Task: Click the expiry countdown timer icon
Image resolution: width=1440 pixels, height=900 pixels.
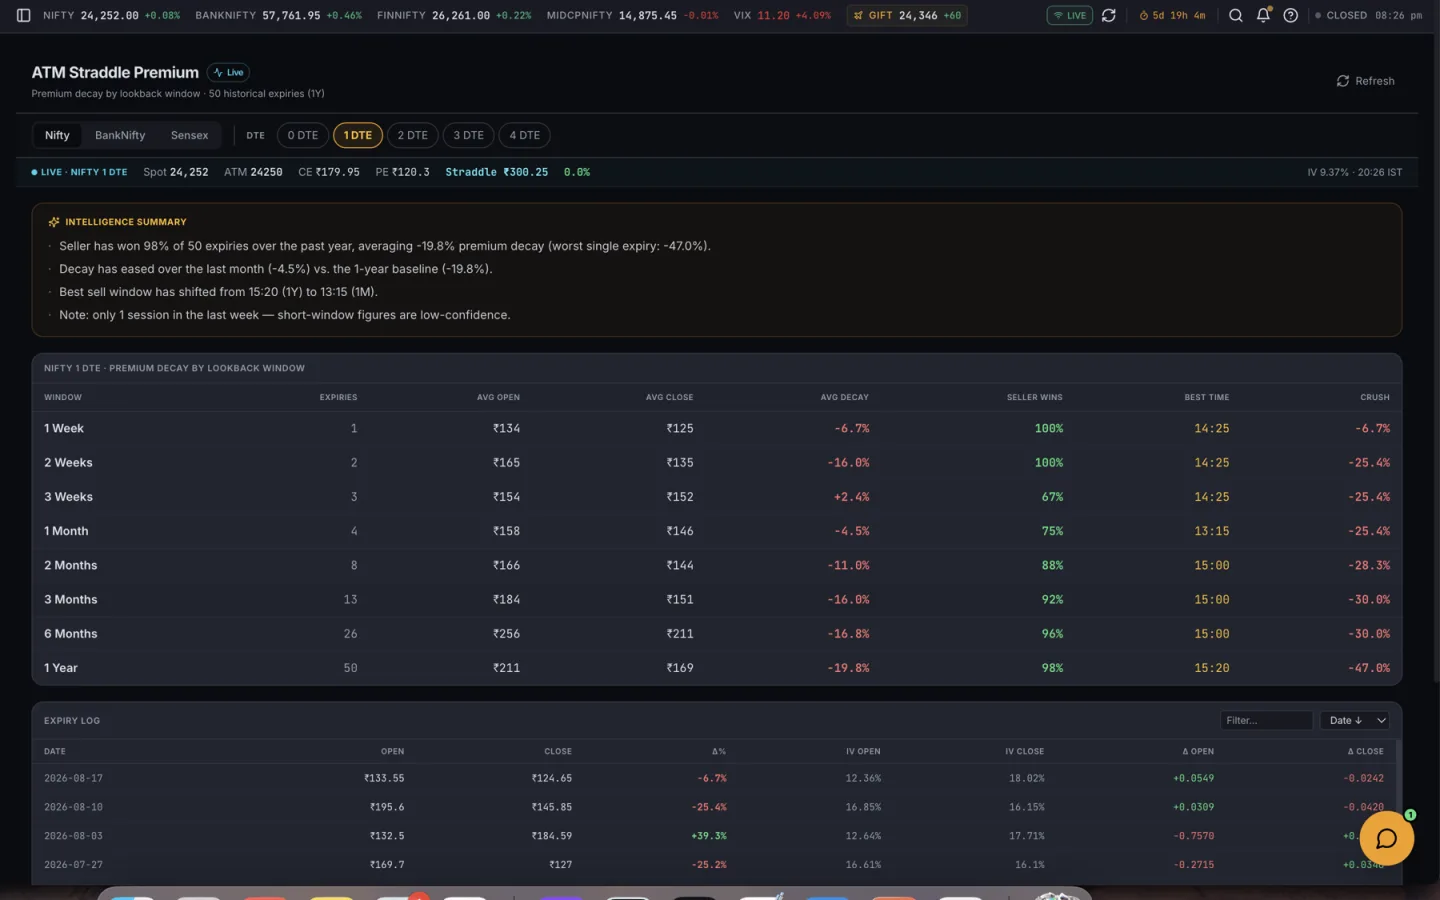Action: [x=1144, y=16]
